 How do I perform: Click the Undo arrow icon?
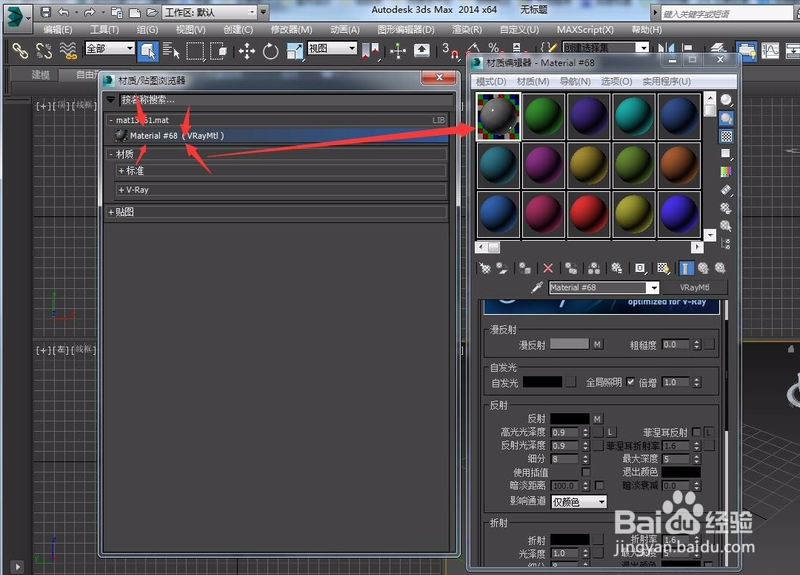point(63,12)
